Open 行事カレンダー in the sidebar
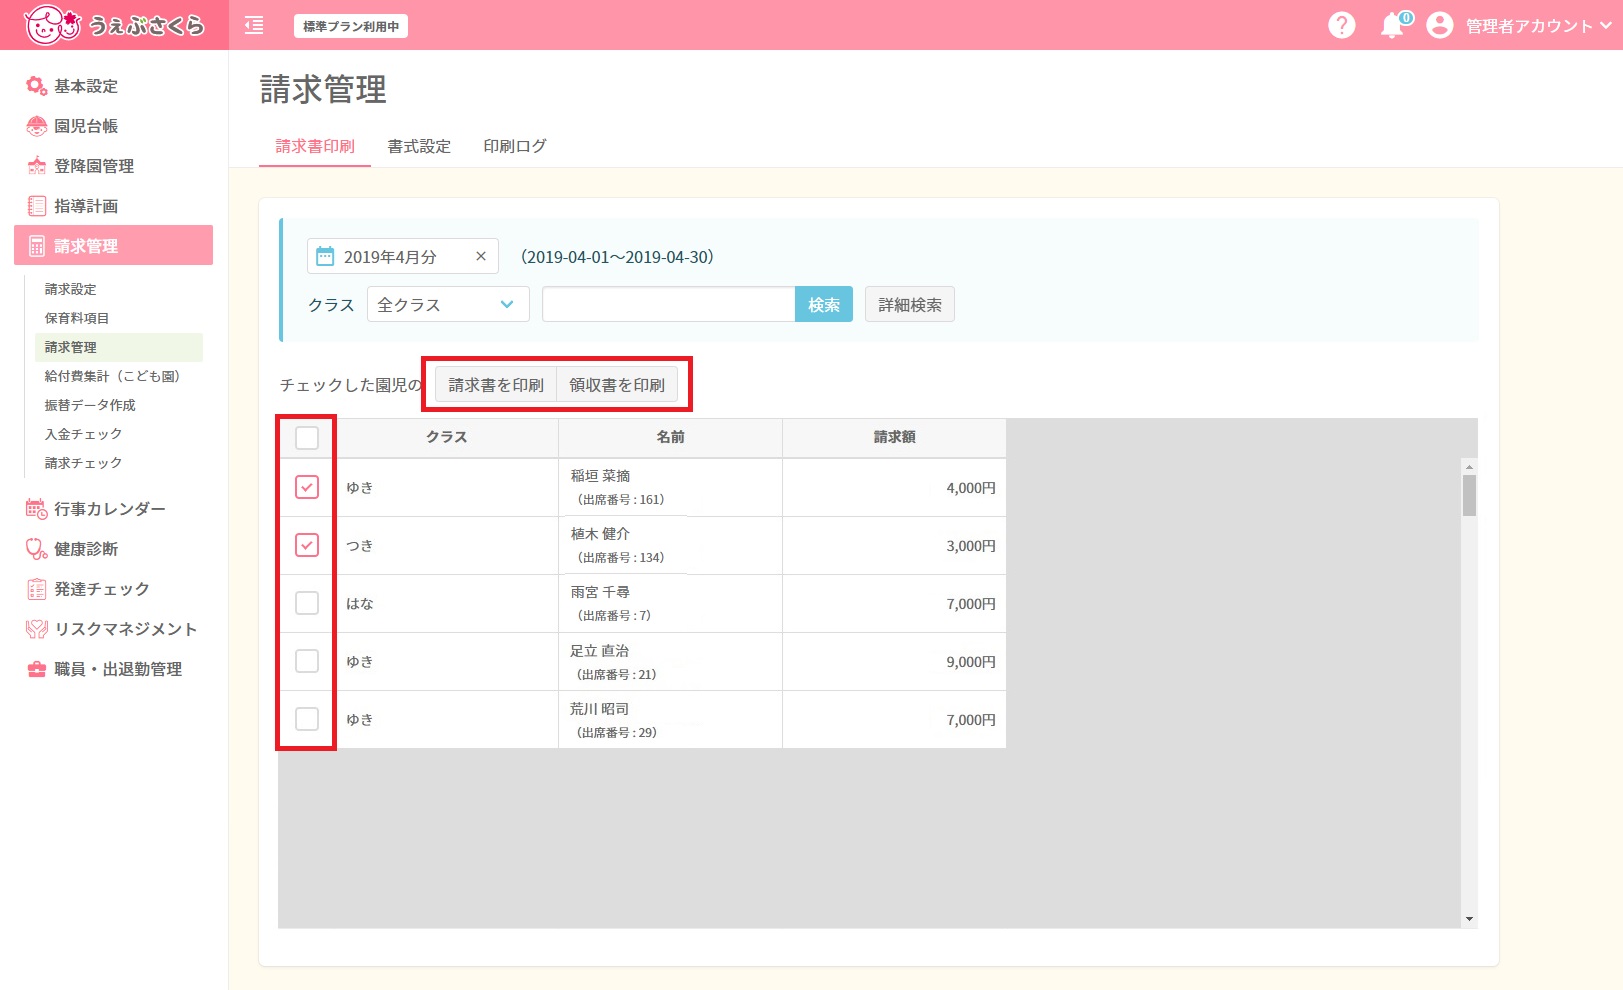Screen dimensions: 1623x990 click(110, 509)
